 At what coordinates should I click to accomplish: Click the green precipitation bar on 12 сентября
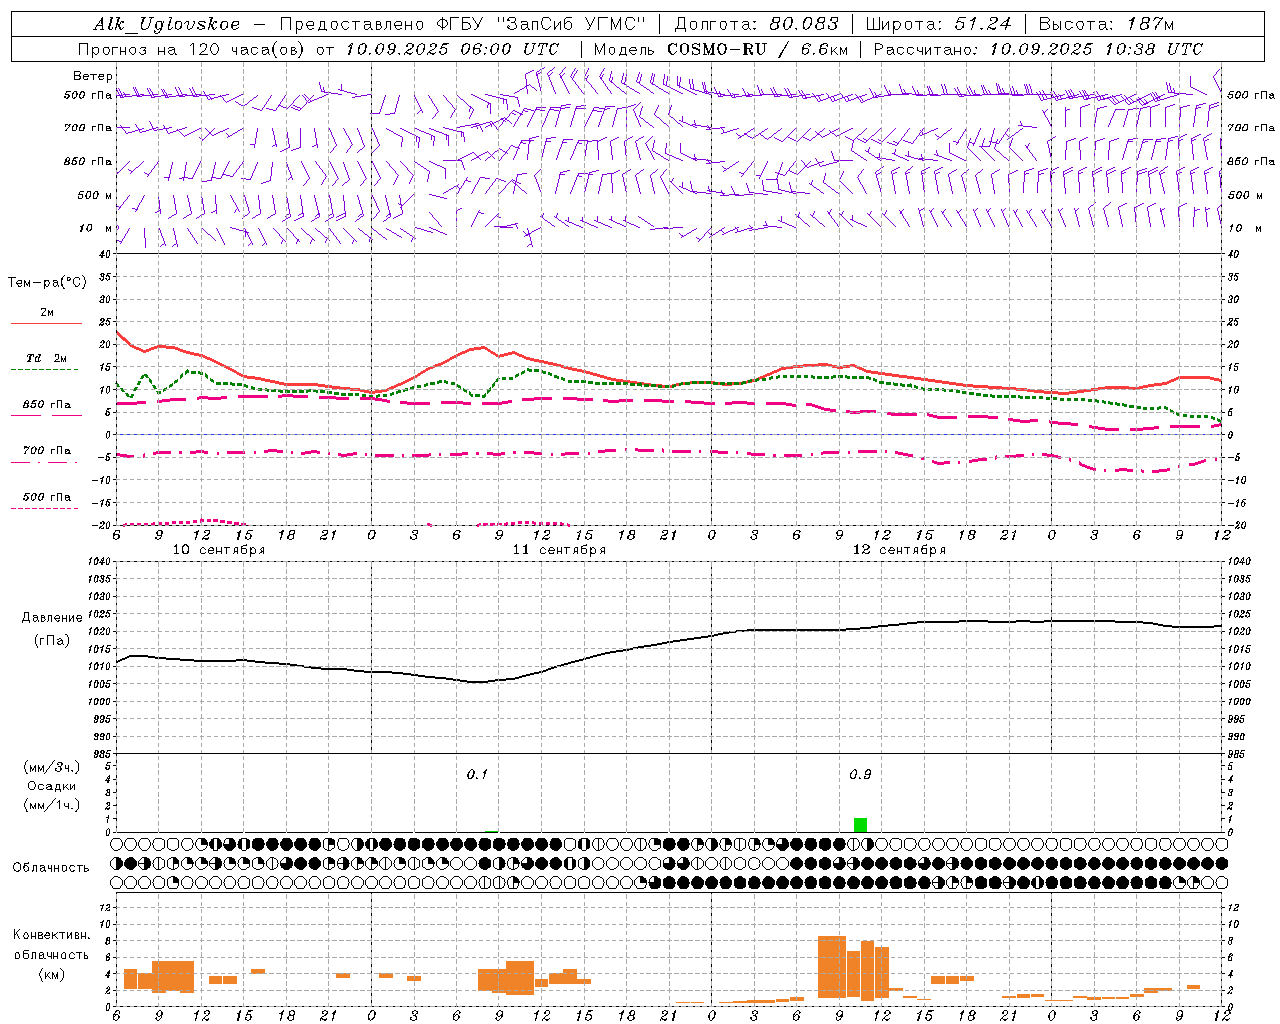(860, 825)
